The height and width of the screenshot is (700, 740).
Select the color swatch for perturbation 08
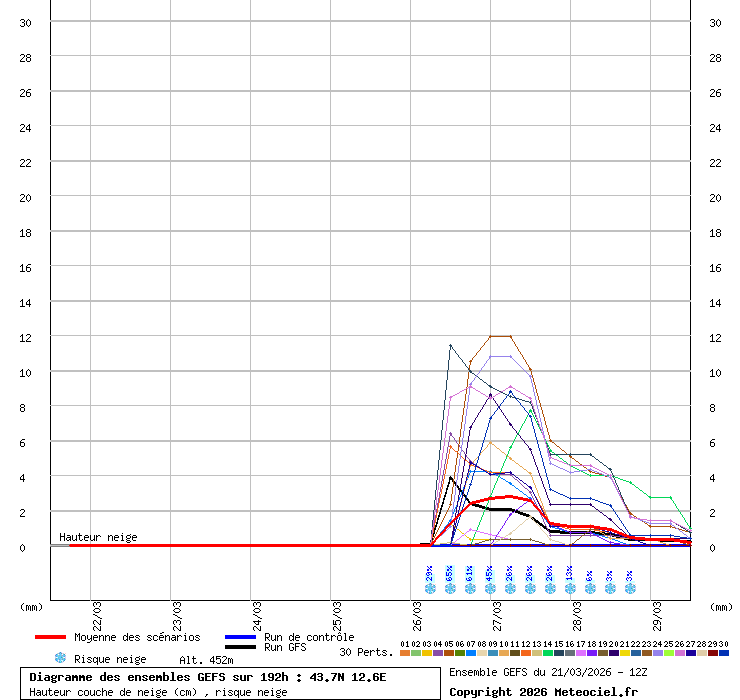click(x=482, y=653)
